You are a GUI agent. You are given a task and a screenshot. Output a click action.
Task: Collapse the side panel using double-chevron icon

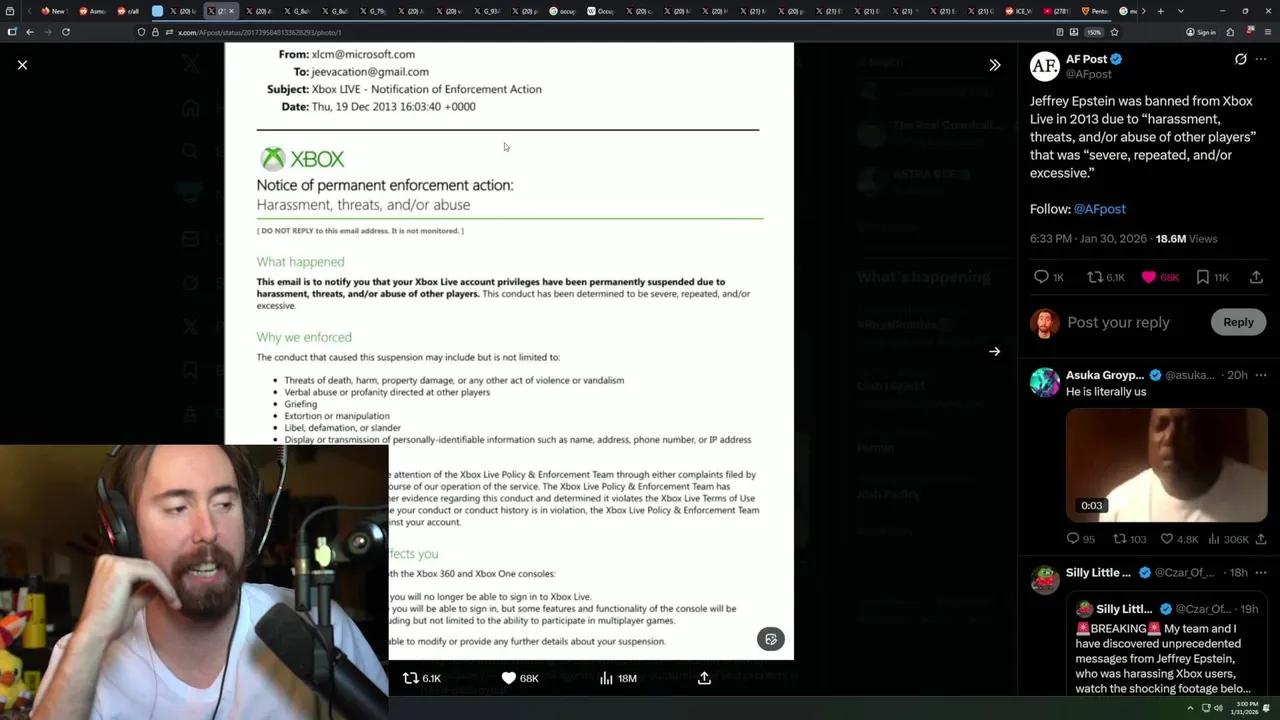pyautogui.click(x=994, y=65)
